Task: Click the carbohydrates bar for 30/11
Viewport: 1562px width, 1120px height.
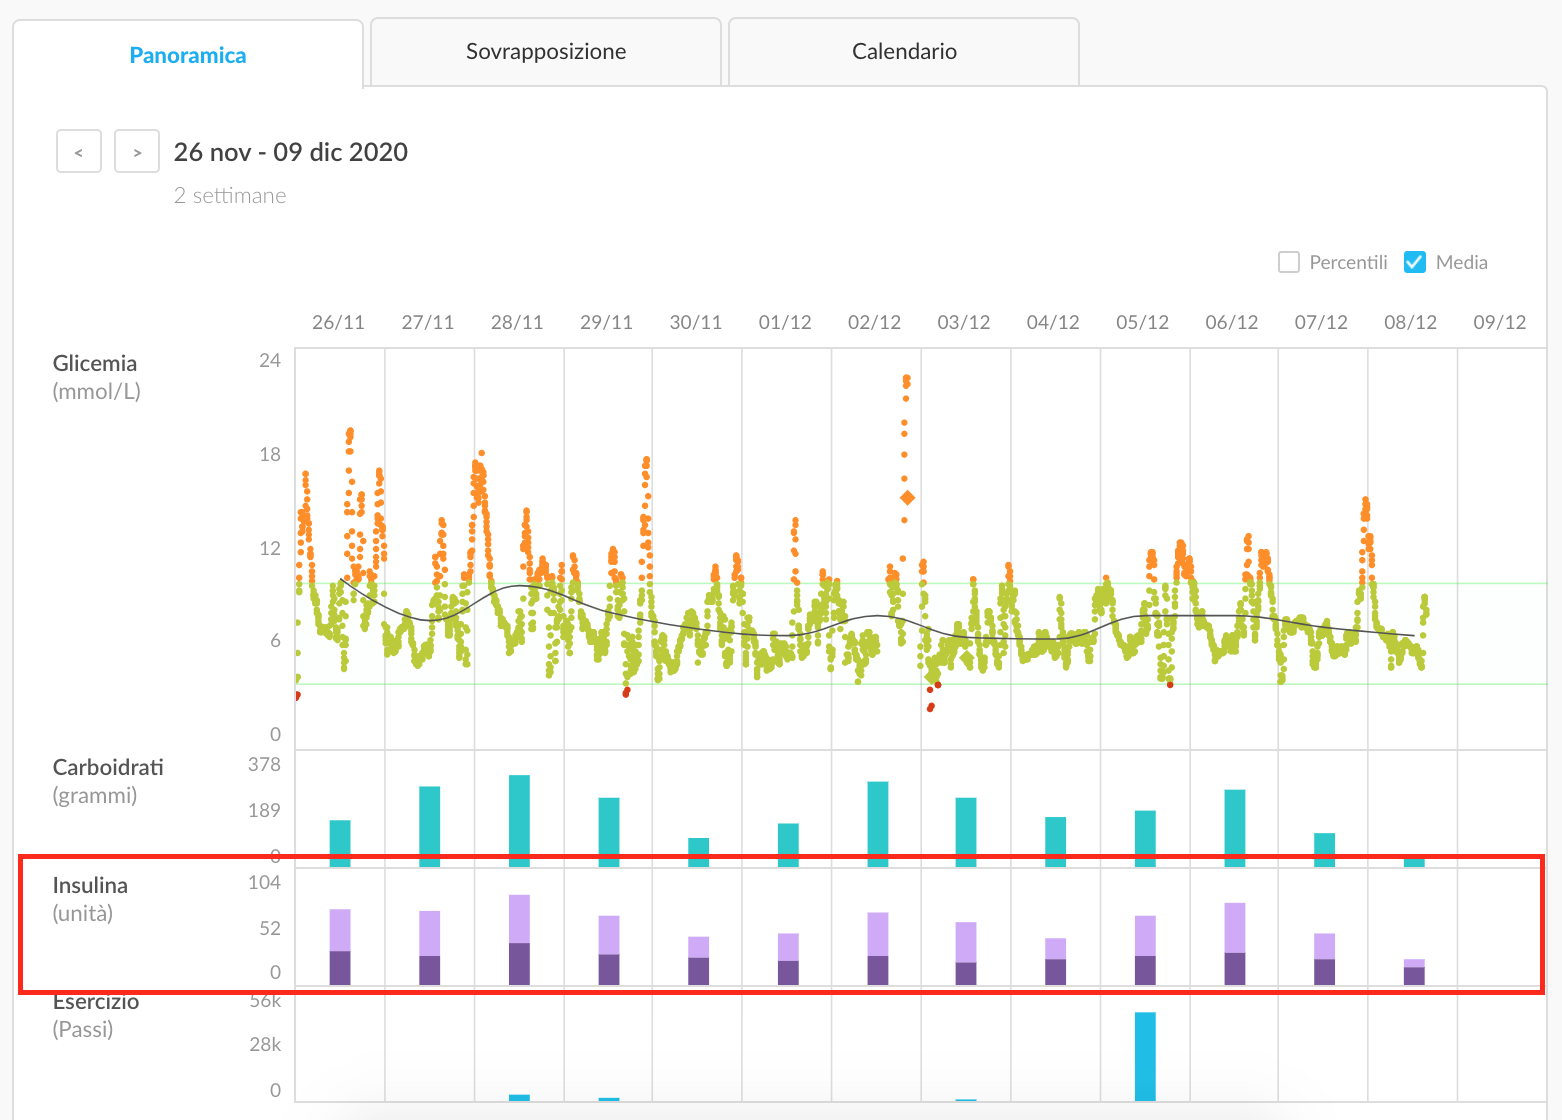Action: [x=698, y=850]
